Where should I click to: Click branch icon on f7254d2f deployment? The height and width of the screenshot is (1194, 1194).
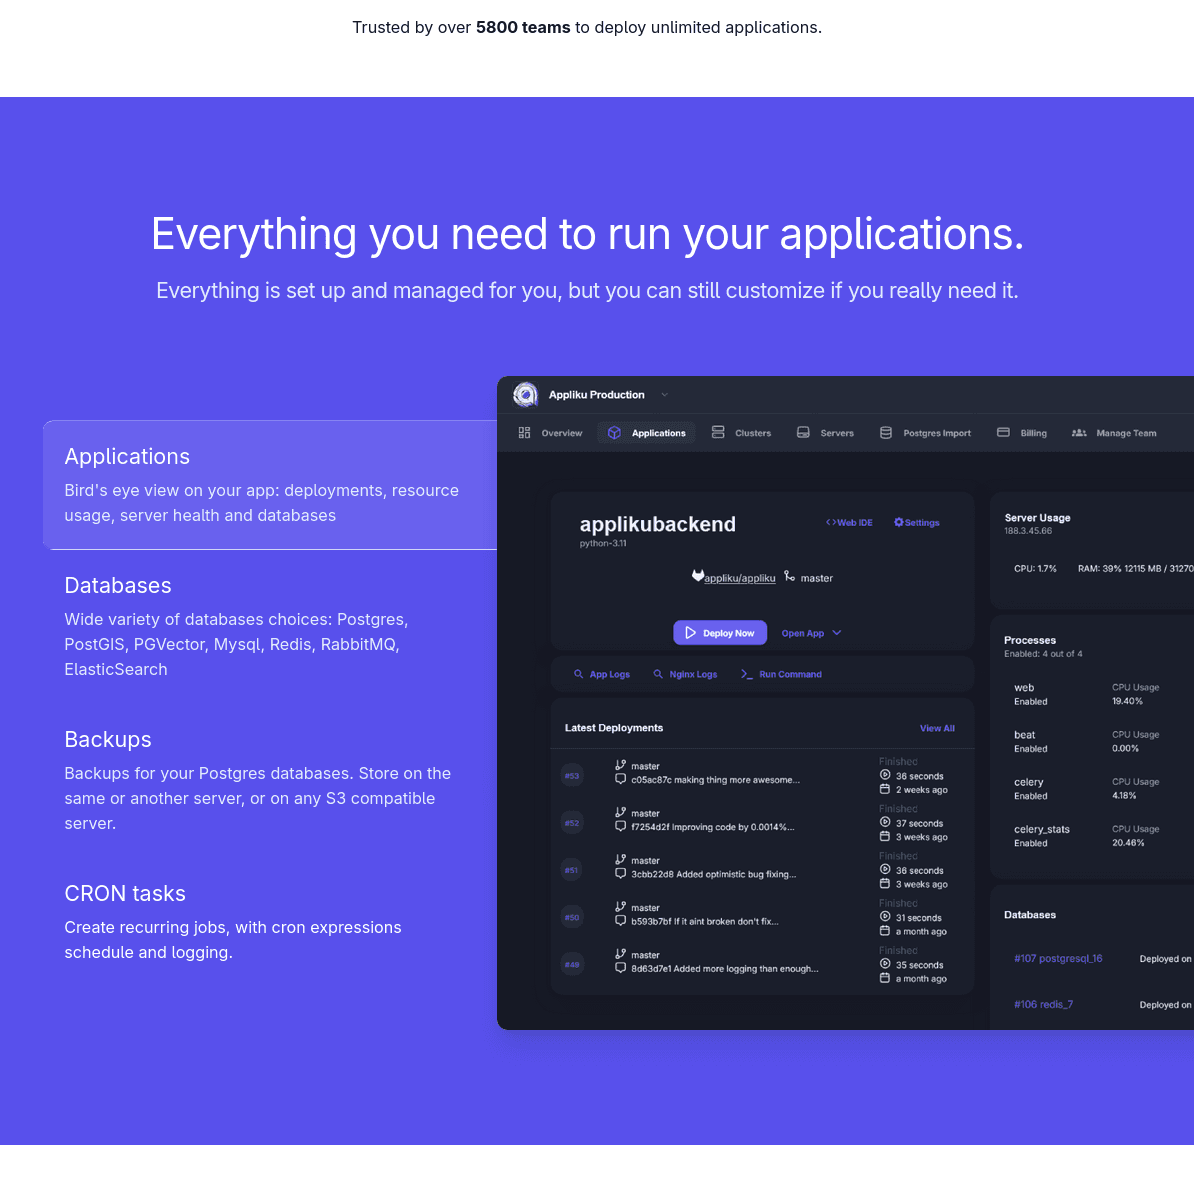click(621, 812)
